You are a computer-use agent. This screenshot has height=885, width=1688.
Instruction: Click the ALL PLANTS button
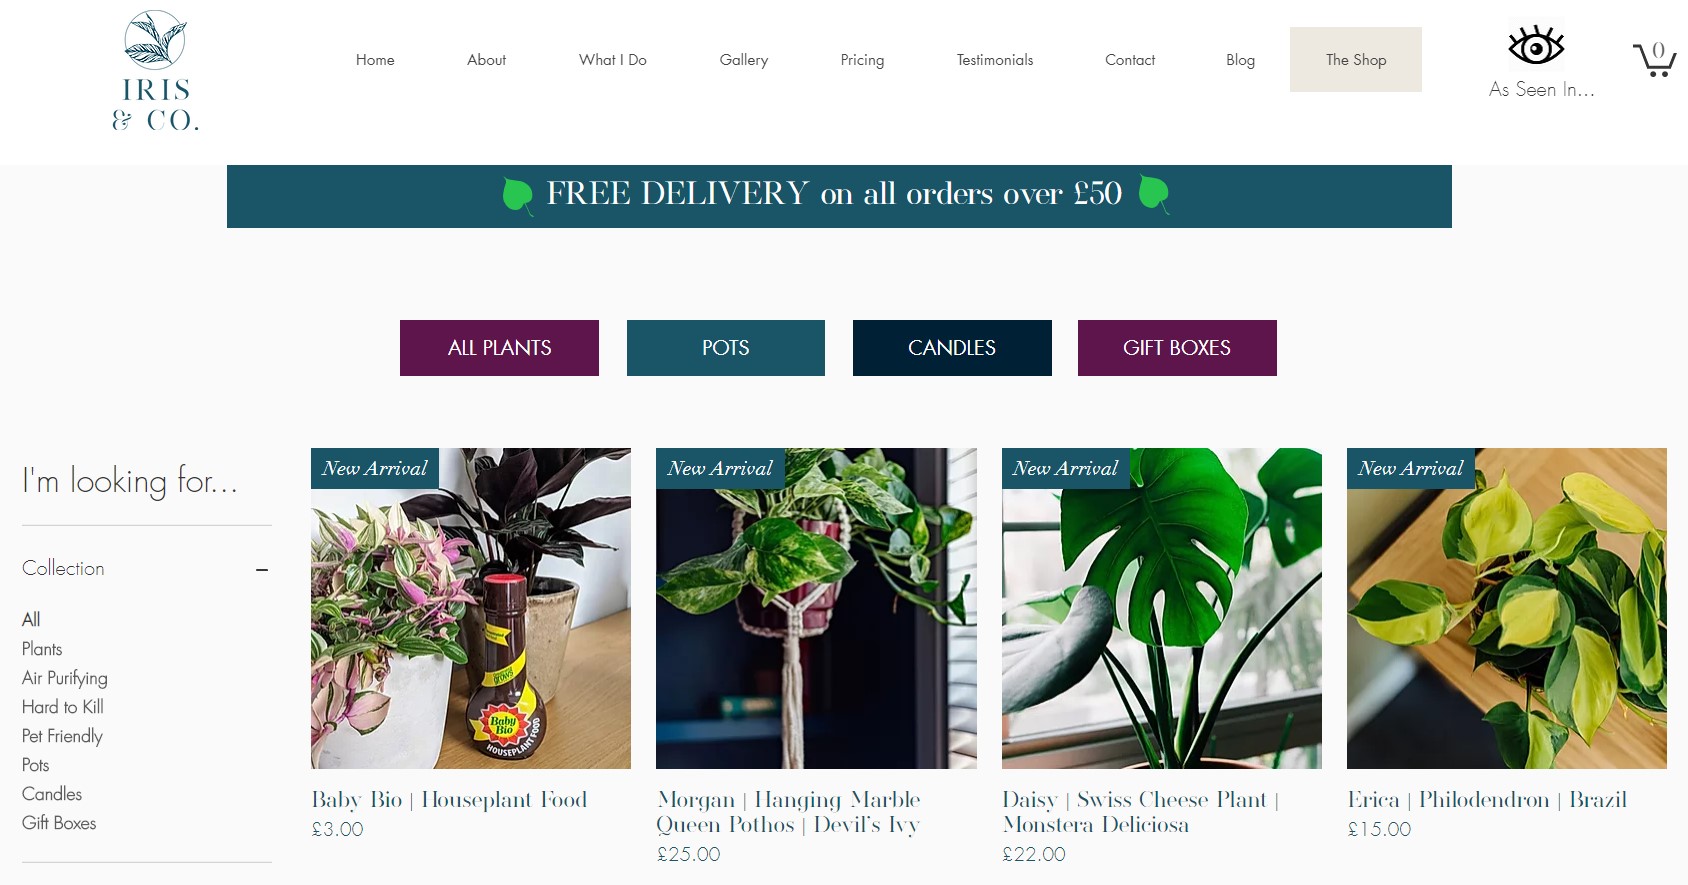click(x=499, y=348)
